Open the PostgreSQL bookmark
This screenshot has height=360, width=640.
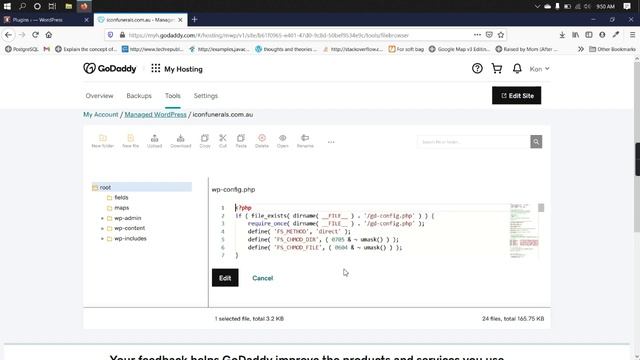(21, 49)
